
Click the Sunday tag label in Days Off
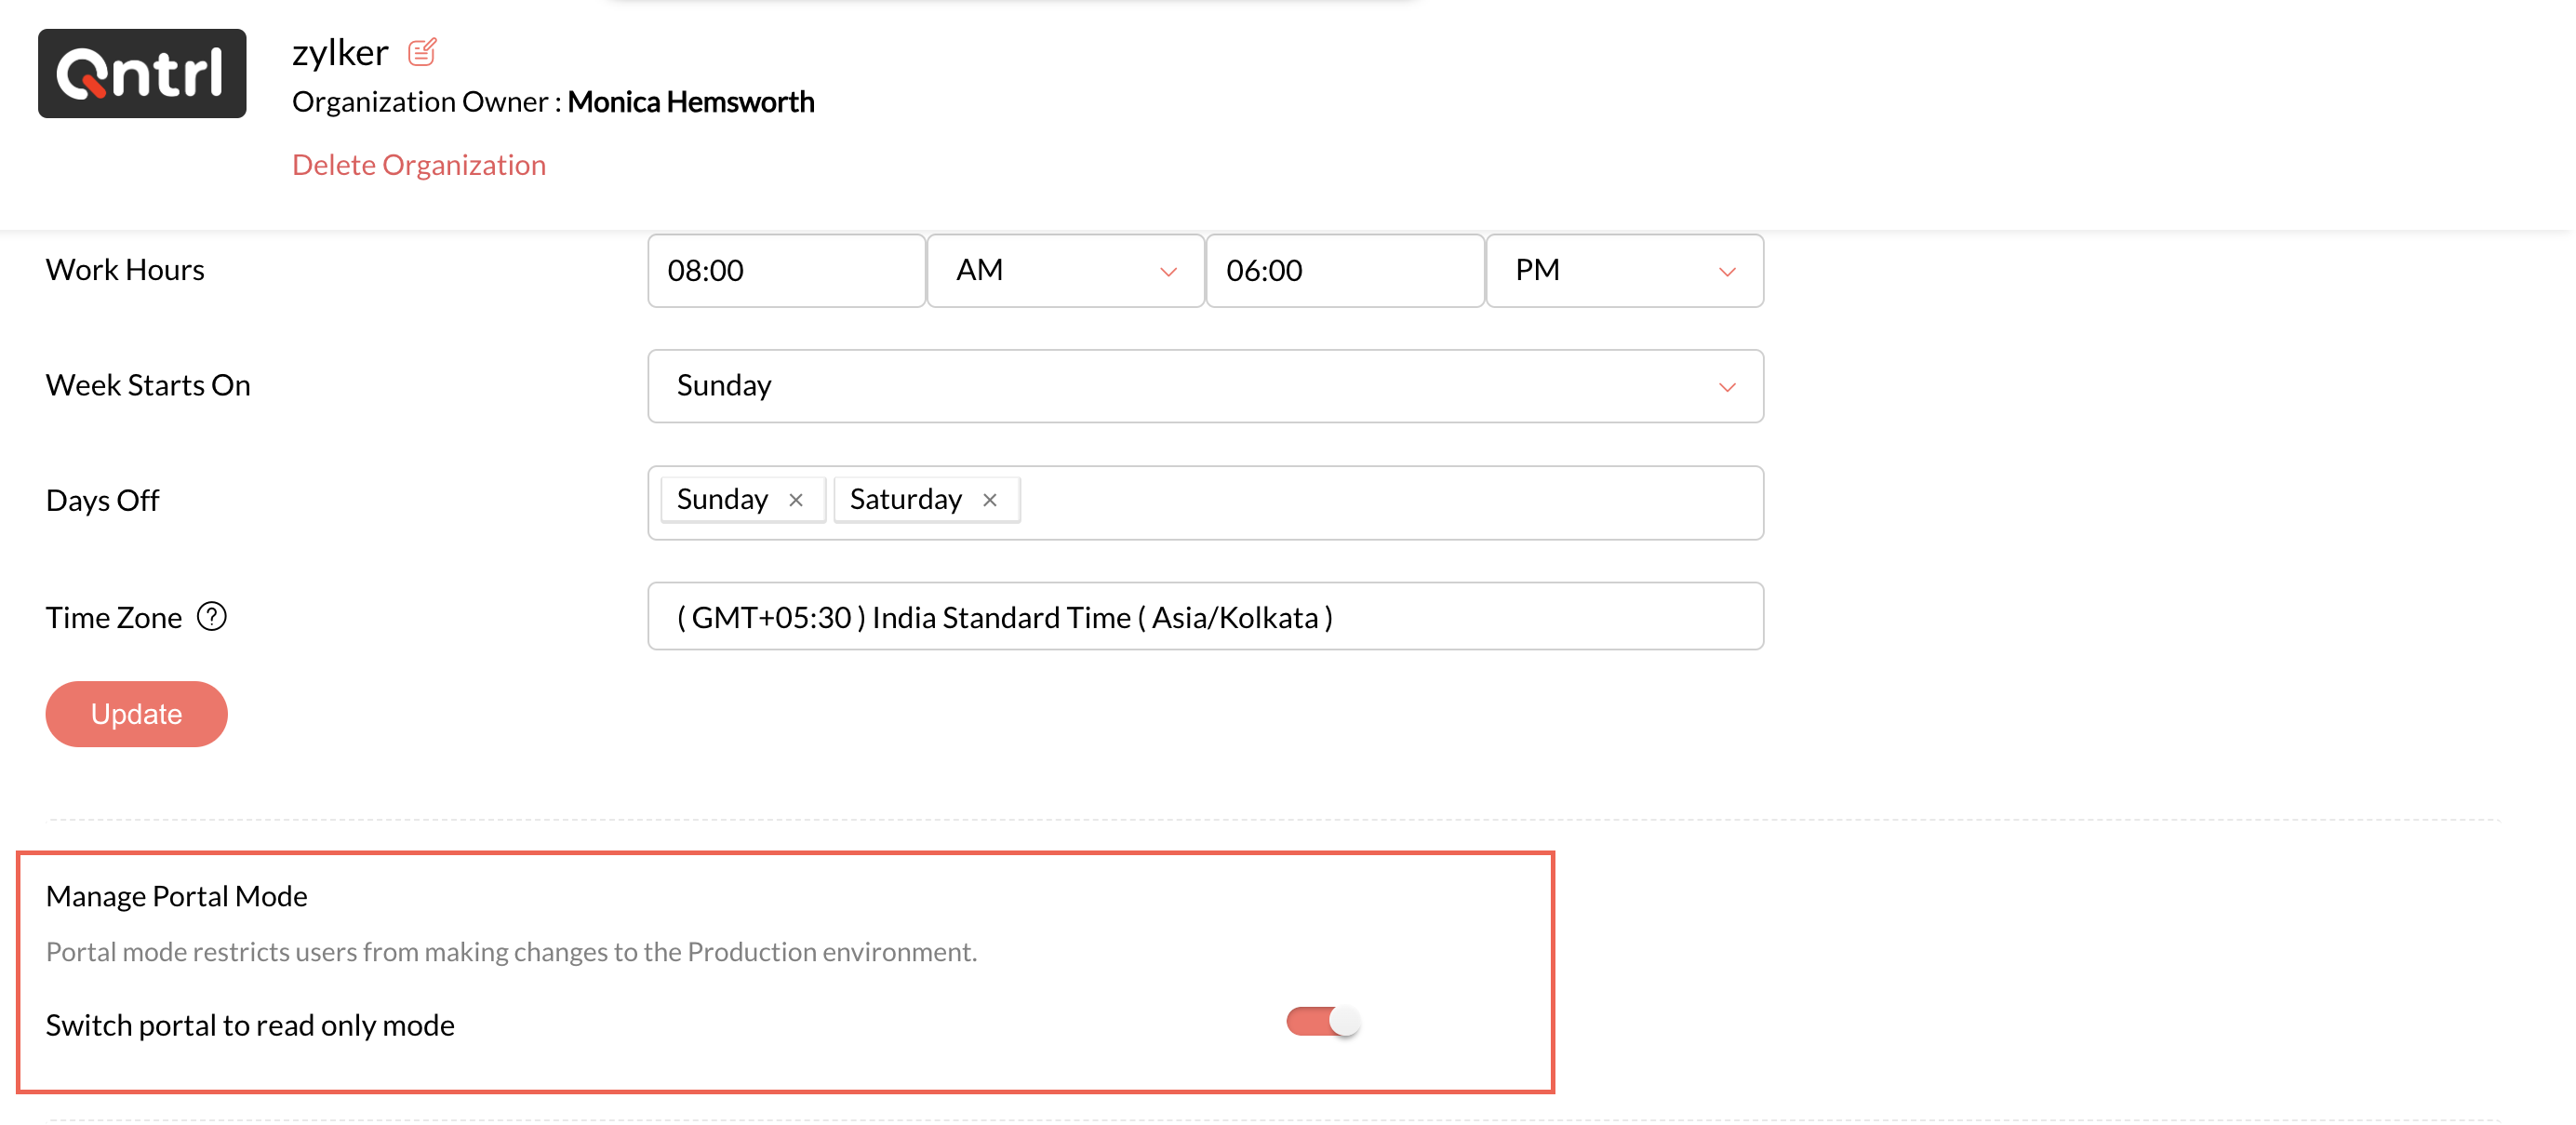click(722, 499)
